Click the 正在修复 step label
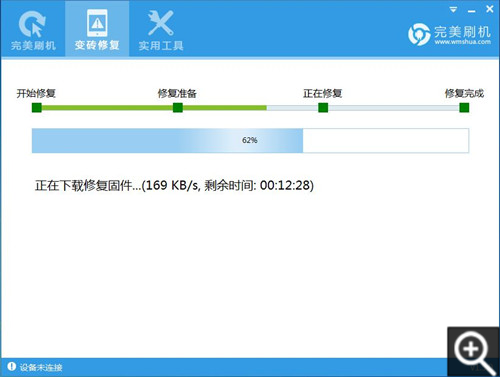Screen dimensions: 500x377 pyautogui.click(x=322, y=93)
